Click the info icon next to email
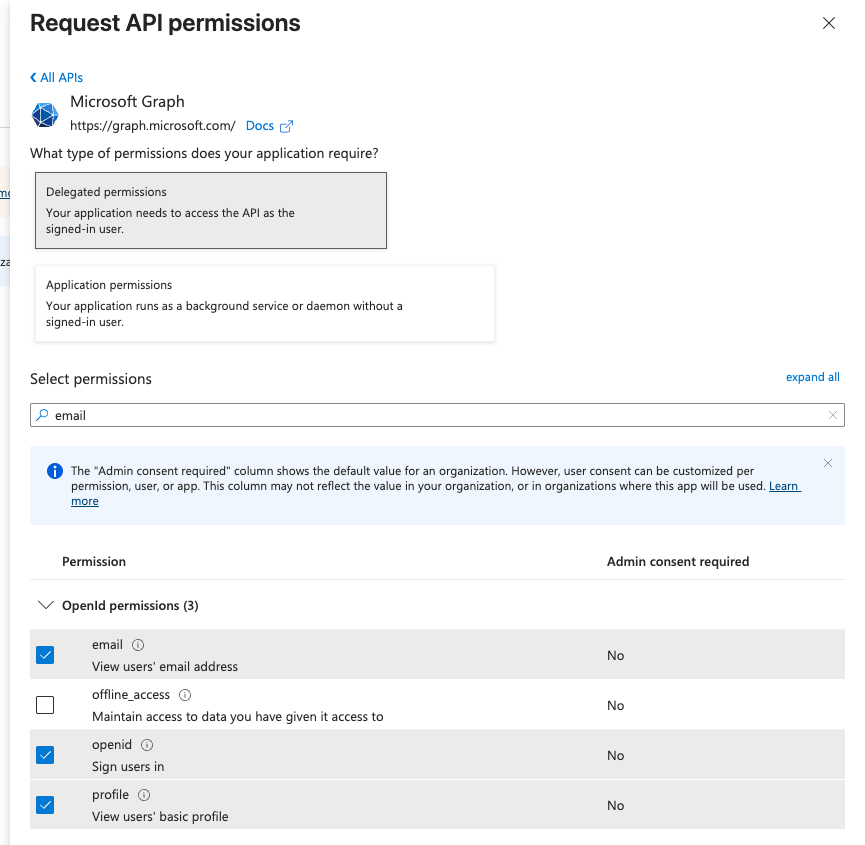Viewport: 865px width, 845px height. click(x=138, y=645)
